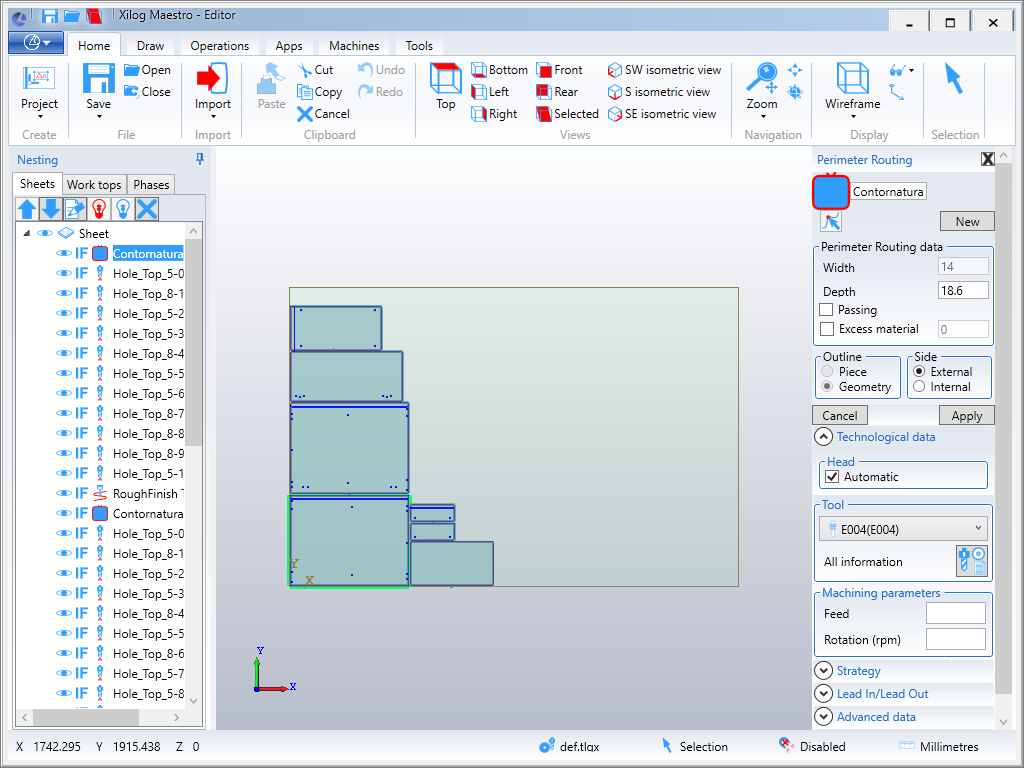Expand the Lead In/Lead Out section
This screenshot has width=1024, height=768.
point(824,694)
